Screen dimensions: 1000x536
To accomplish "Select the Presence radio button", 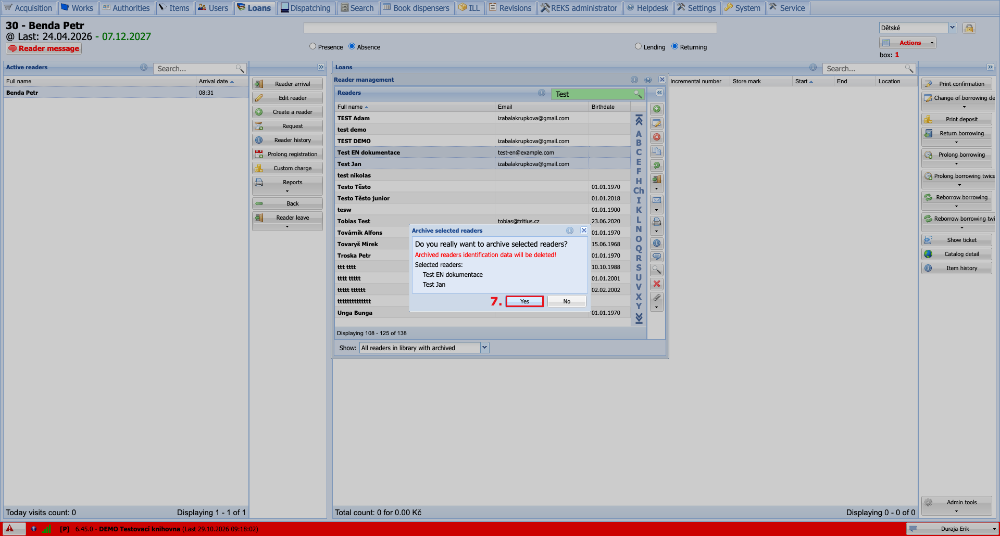I will (x=312, y=47).
